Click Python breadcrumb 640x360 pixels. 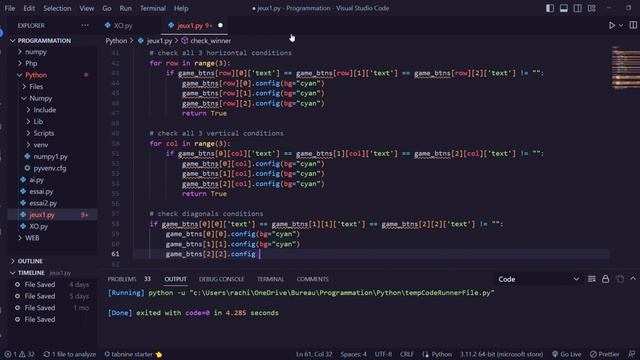pos(116,41)
